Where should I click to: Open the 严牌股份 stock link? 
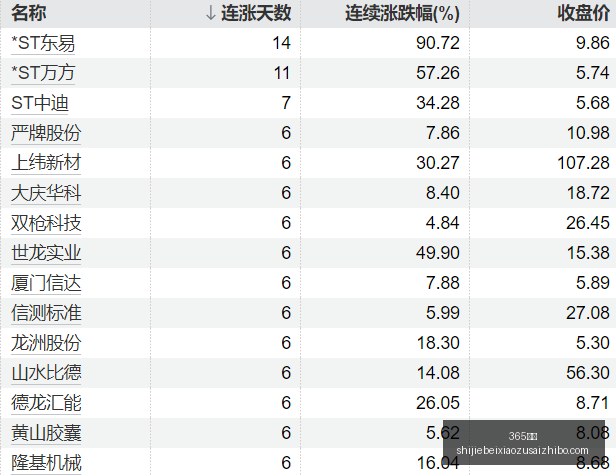pos(46,133)
